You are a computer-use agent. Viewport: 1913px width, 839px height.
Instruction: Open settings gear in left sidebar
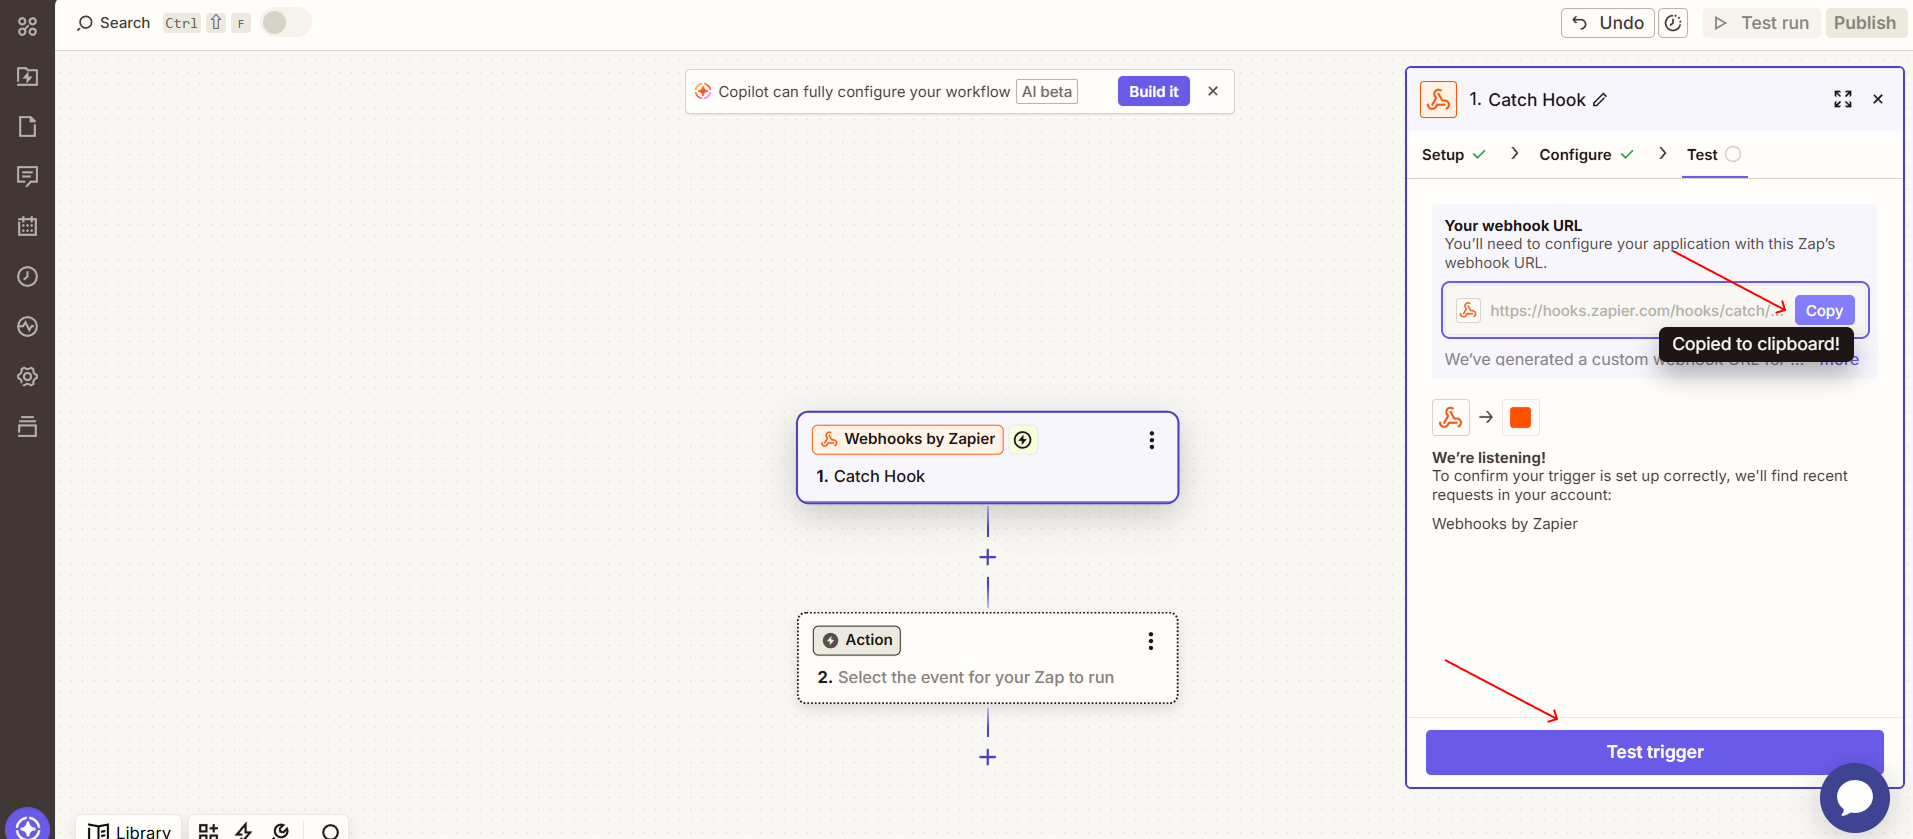(x=27, y=377)
